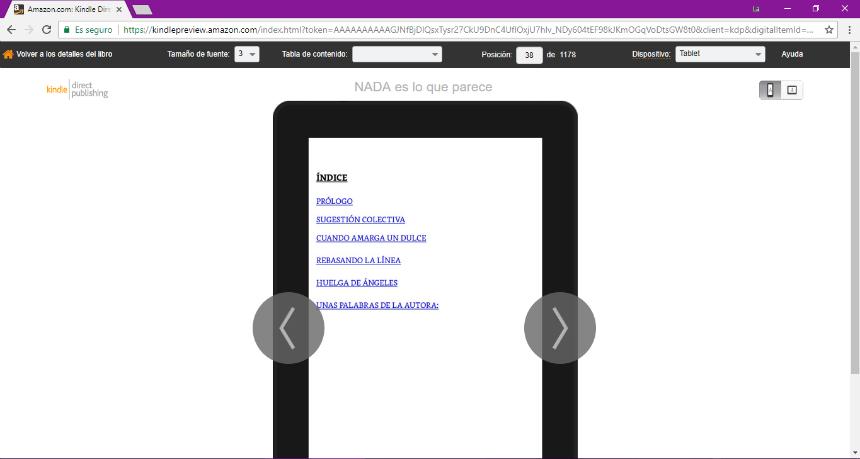Screen dimensions: 860x459
Task: Click the Chrome user profile icon
Action: tap(756, 9)
